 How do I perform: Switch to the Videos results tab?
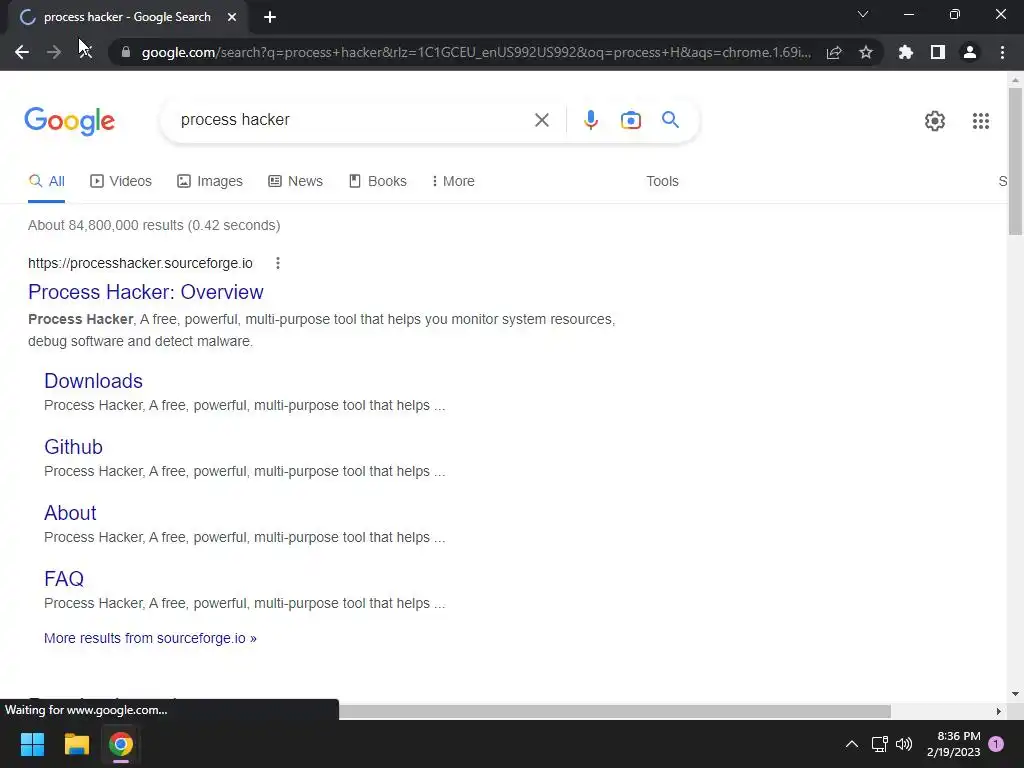[121, 182]
